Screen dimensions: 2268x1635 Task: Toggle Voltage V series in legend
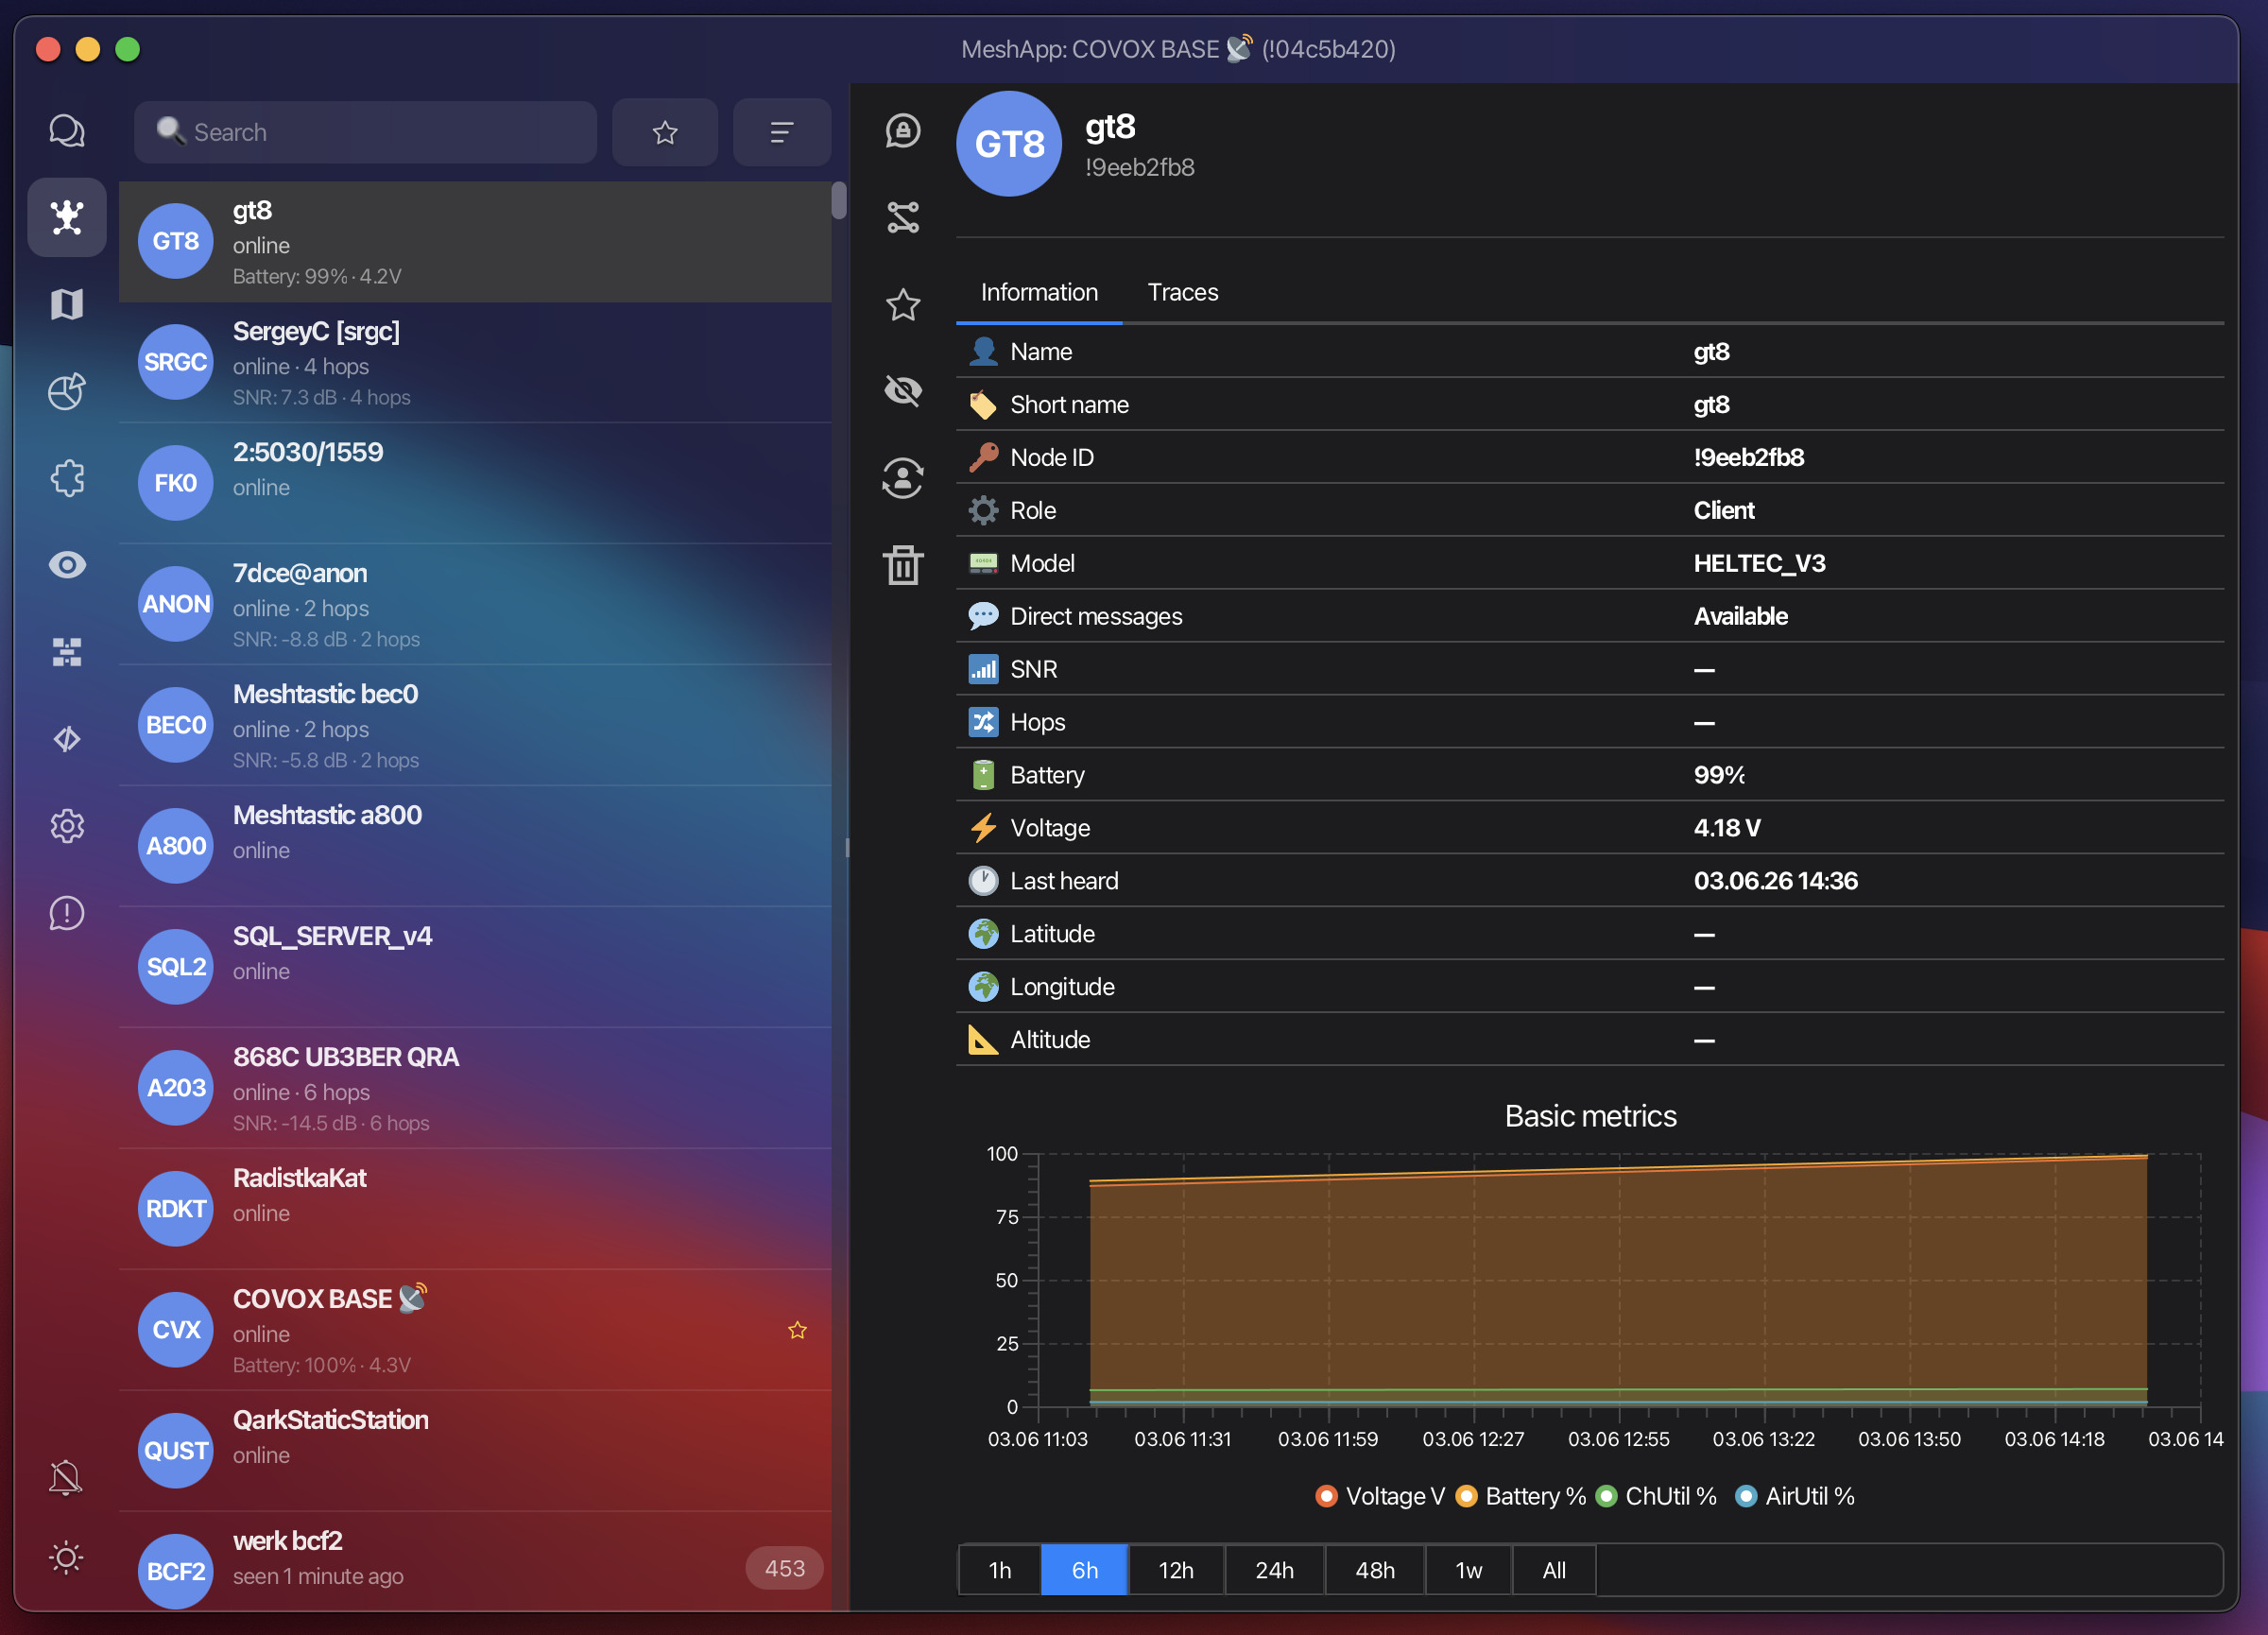tap(1380, 1496)
